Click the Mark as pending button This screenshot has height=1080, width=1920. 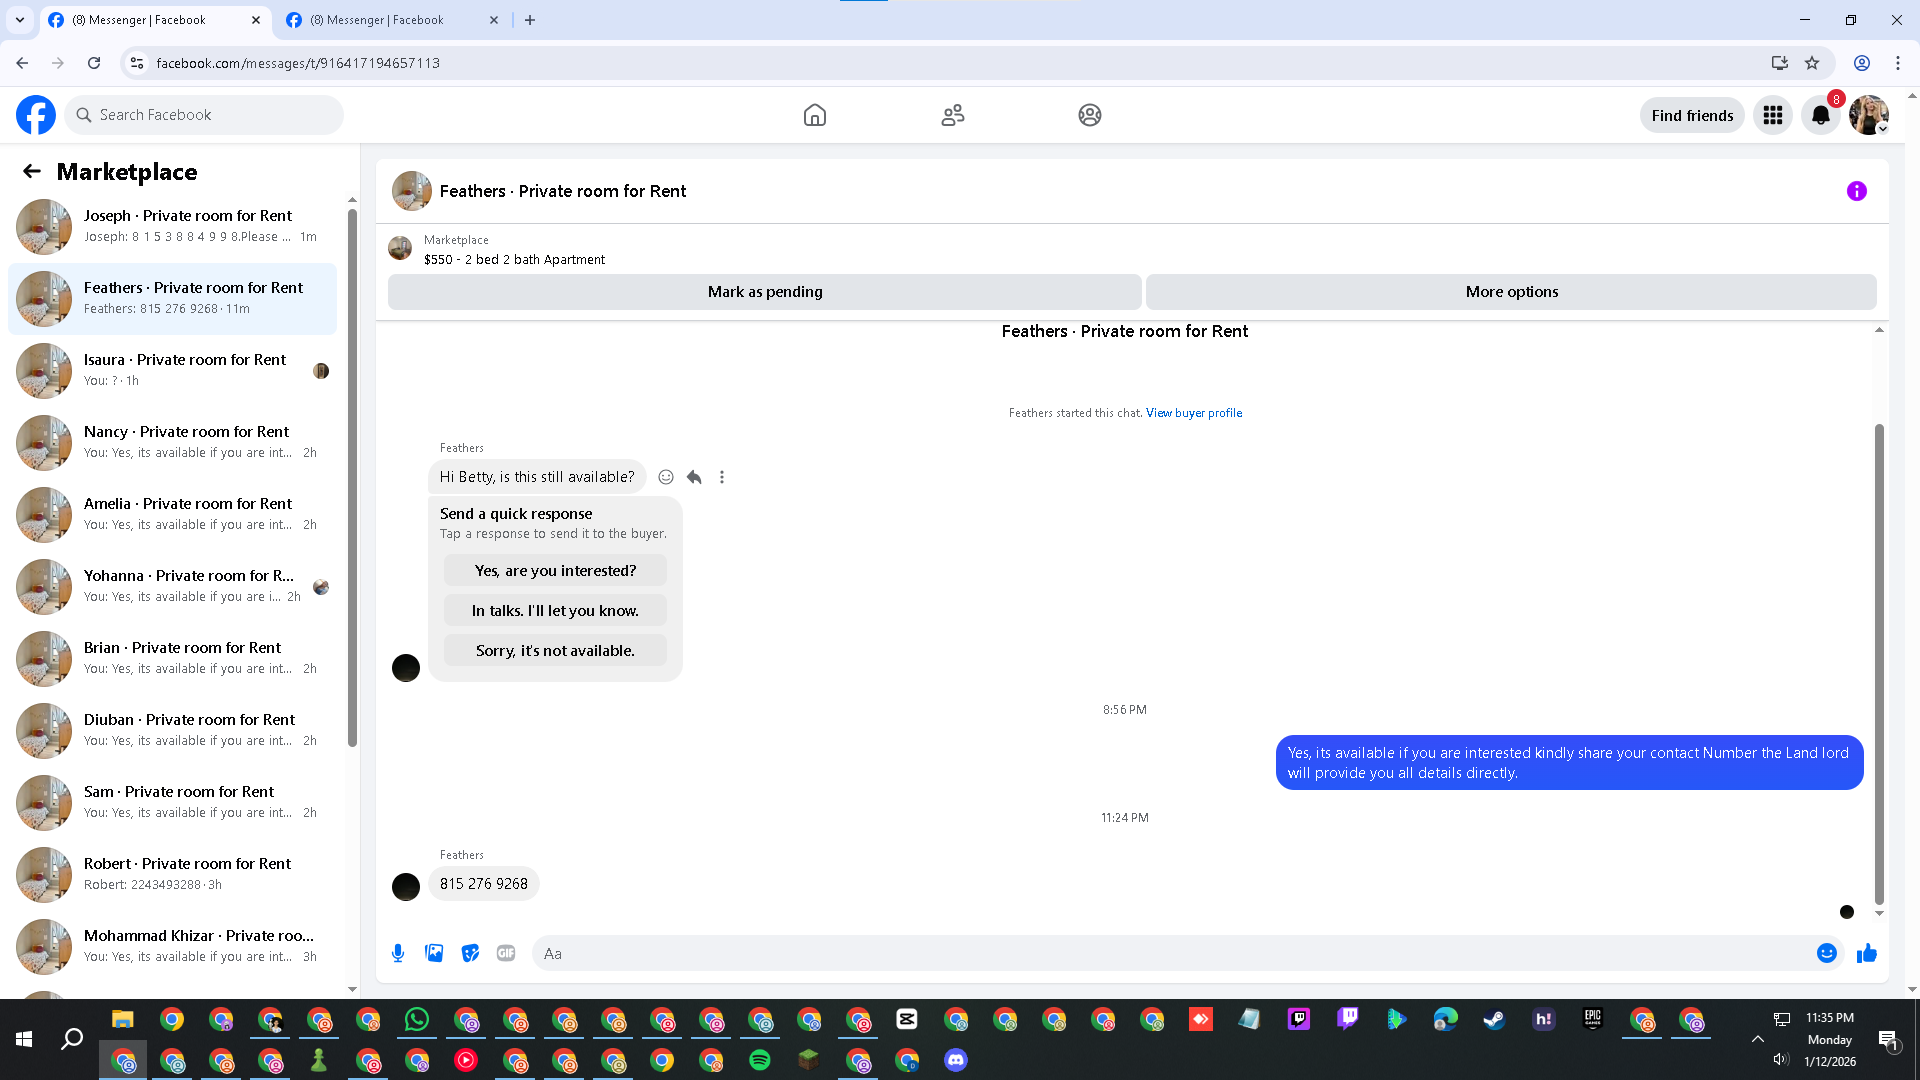click(x=764, y=292)
